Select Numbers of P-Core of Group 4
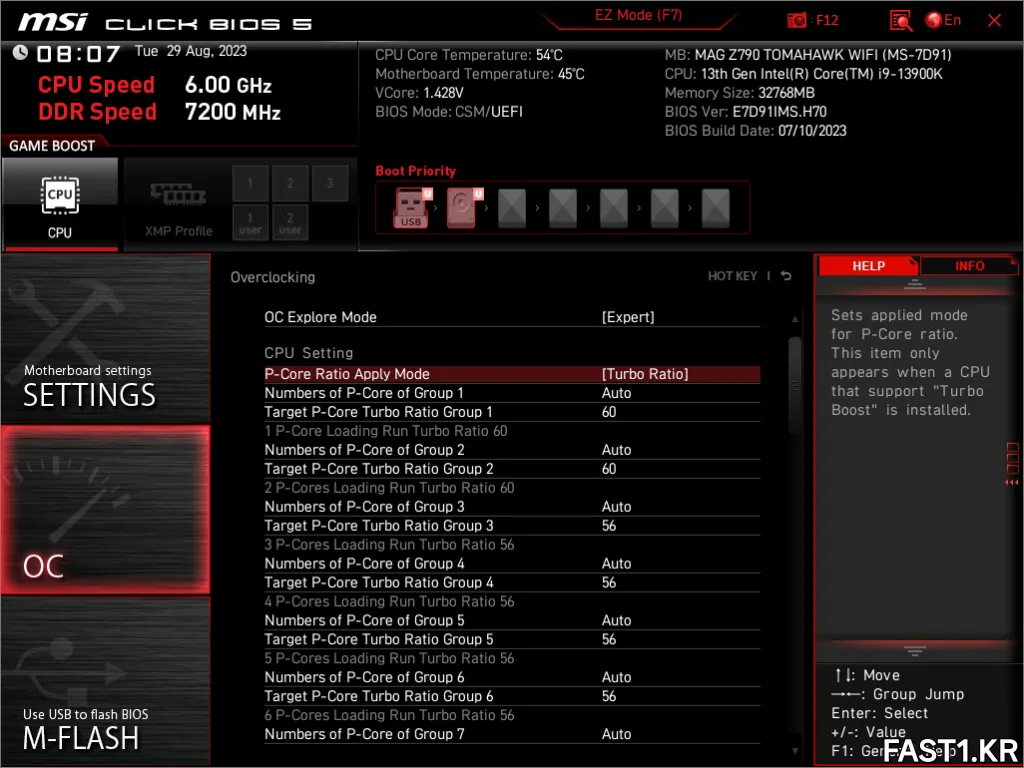The height and width of the screenshot is (768, 1024). (x=512, y=564)
